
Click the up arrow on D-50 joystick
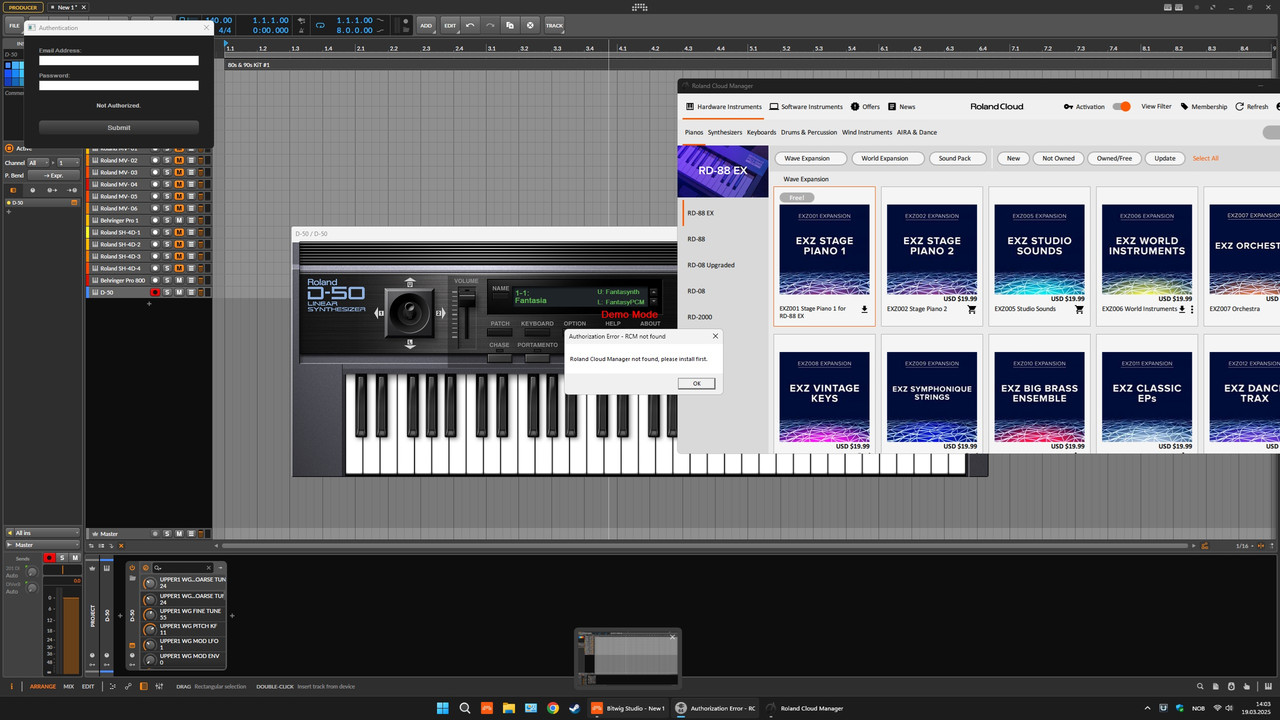tap(410, 282)
